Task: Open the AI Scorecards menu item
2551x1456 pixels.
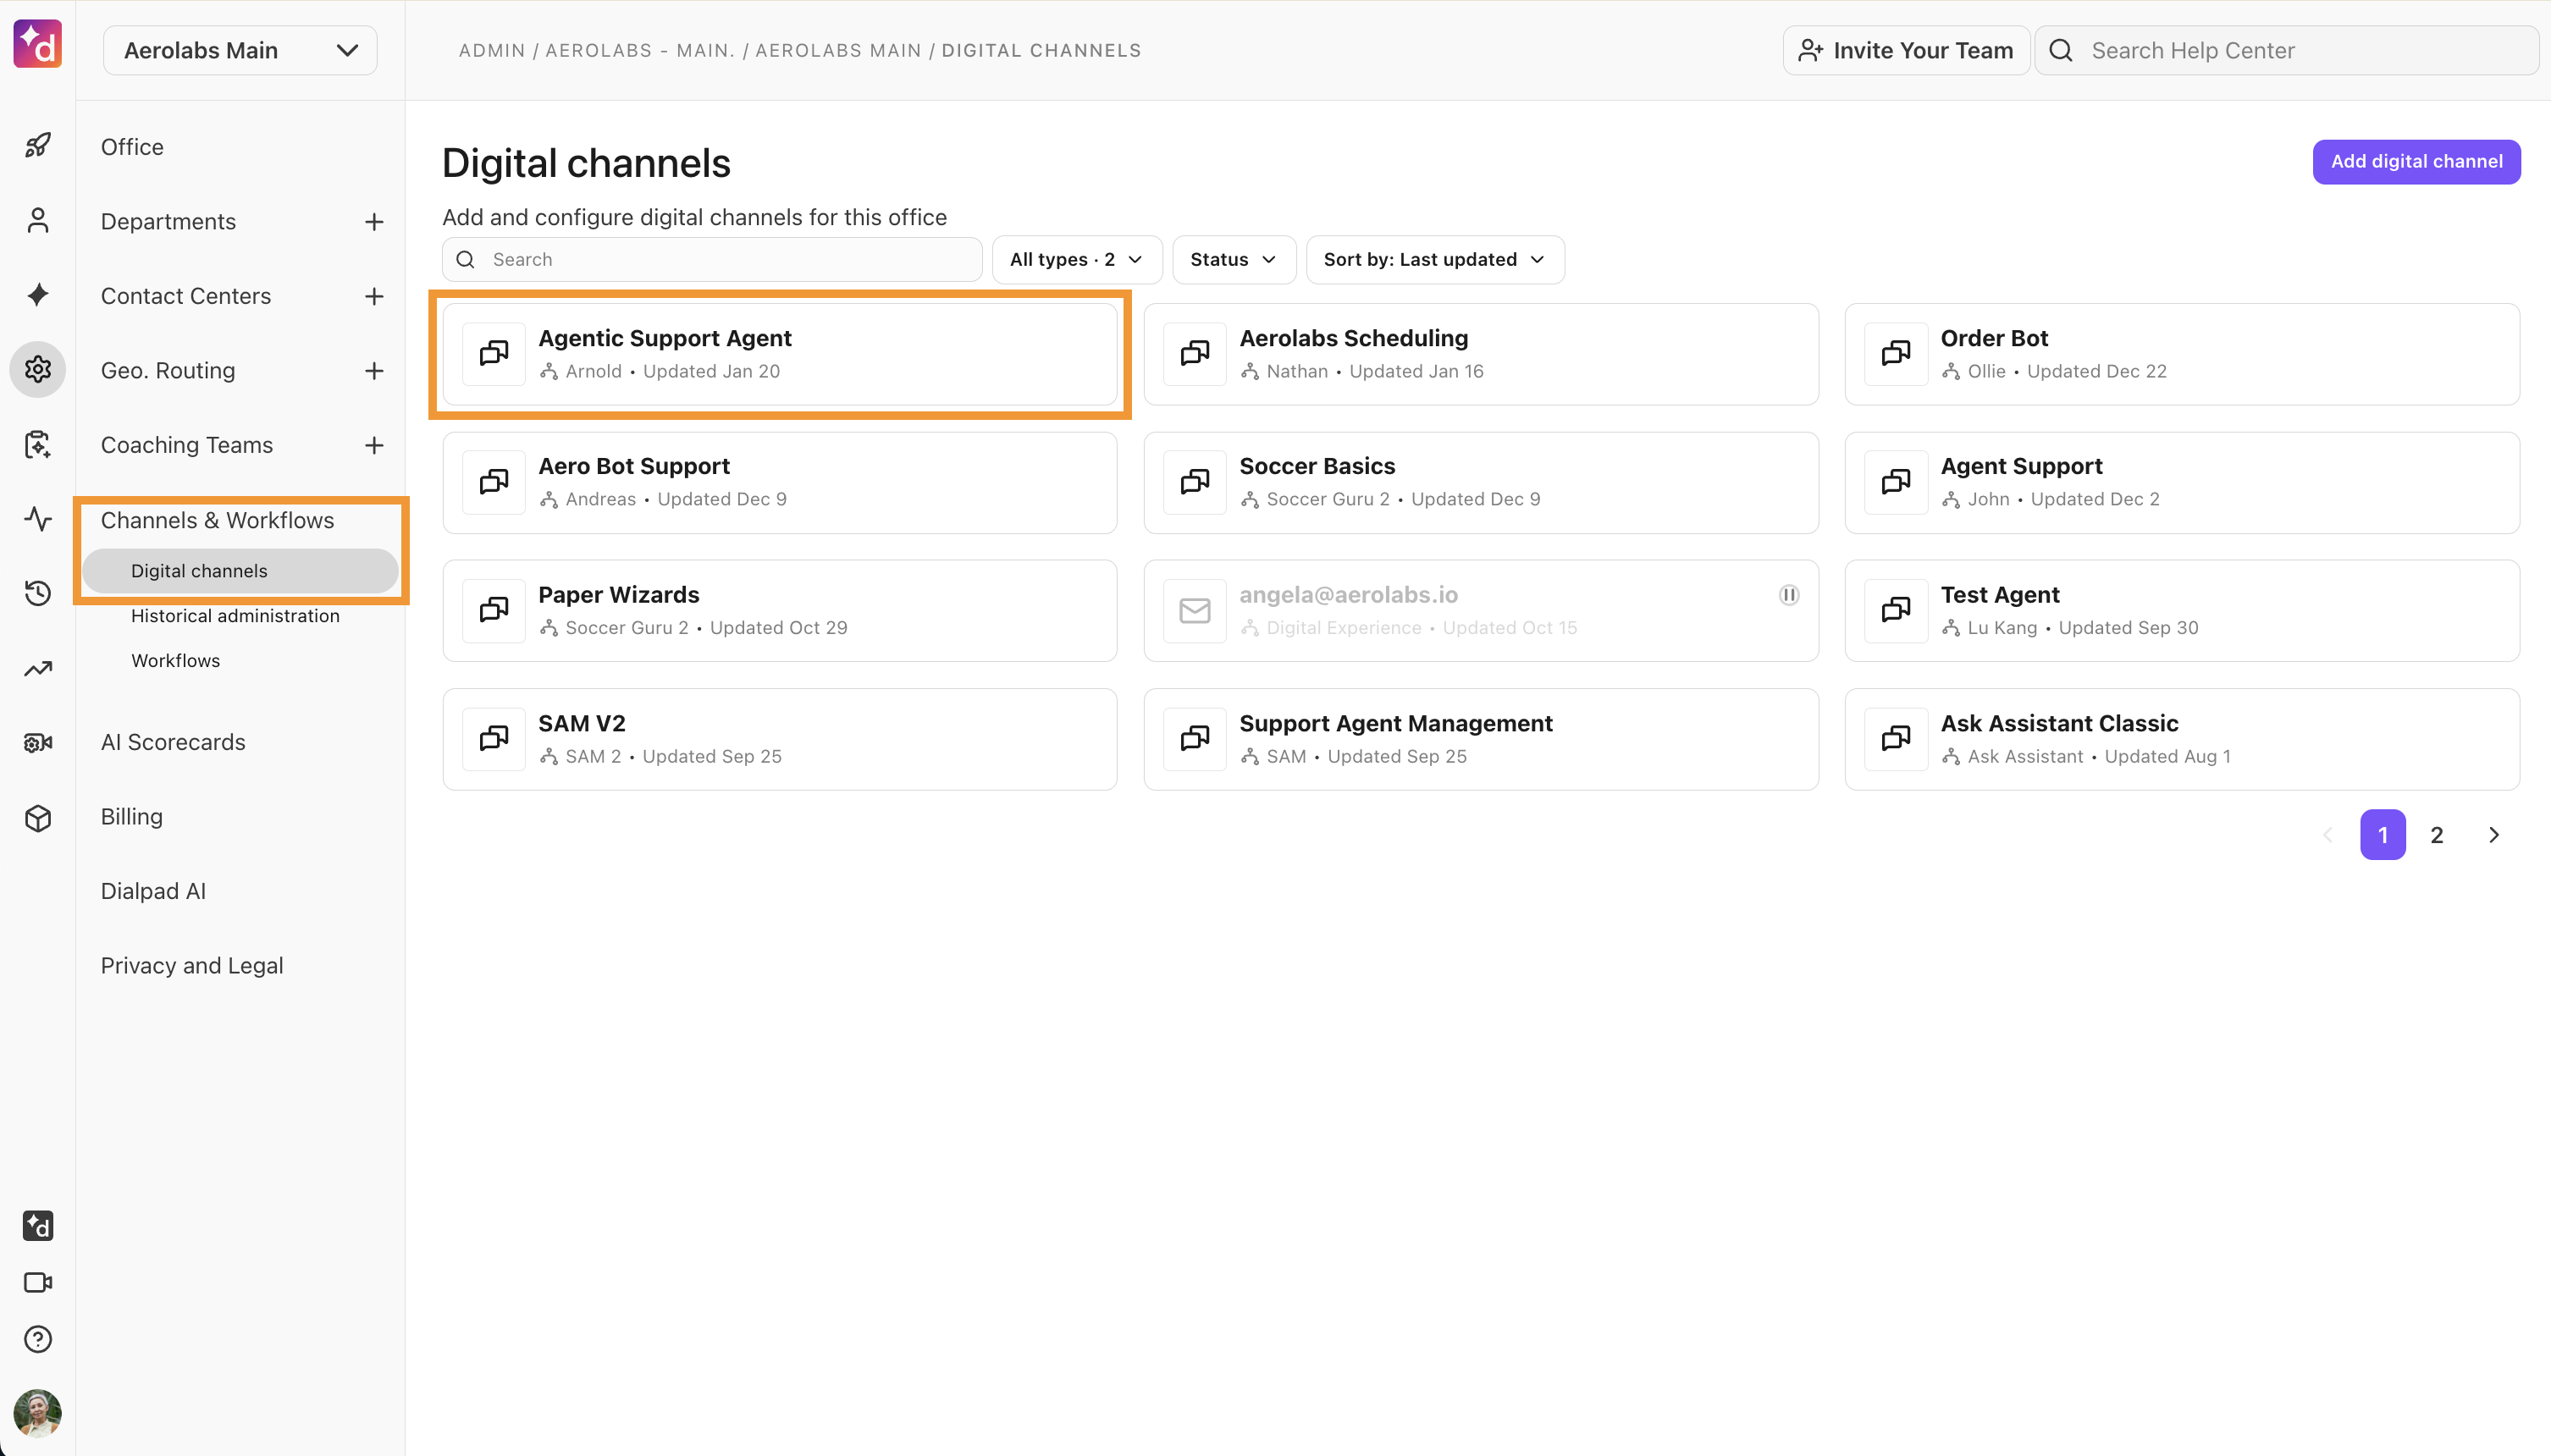Action: 173,742
